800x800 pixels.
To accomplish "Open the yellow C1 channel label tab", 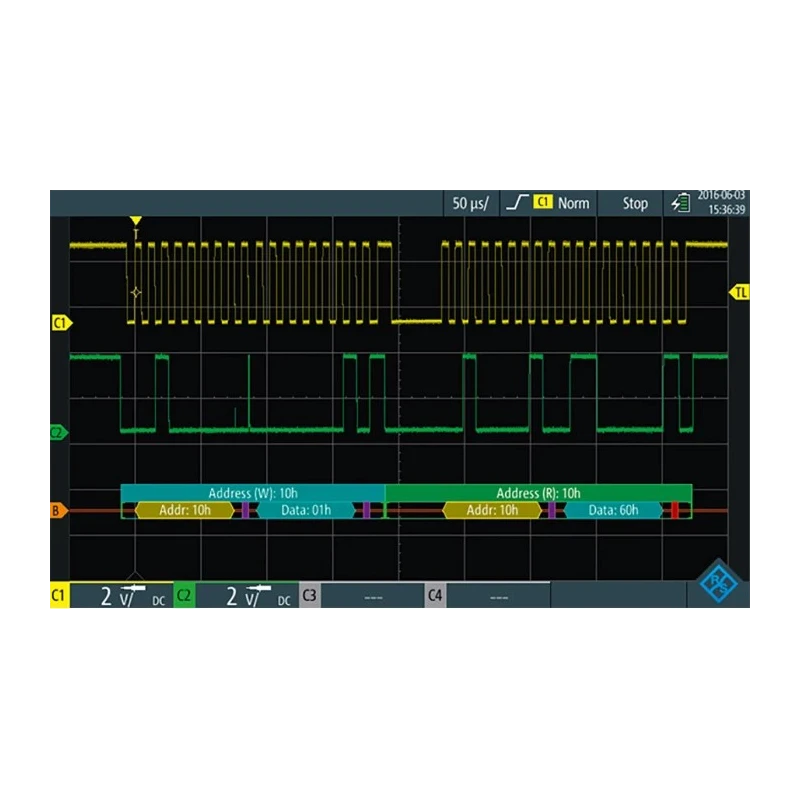I will pyautogui.click(x=60, y=595).
